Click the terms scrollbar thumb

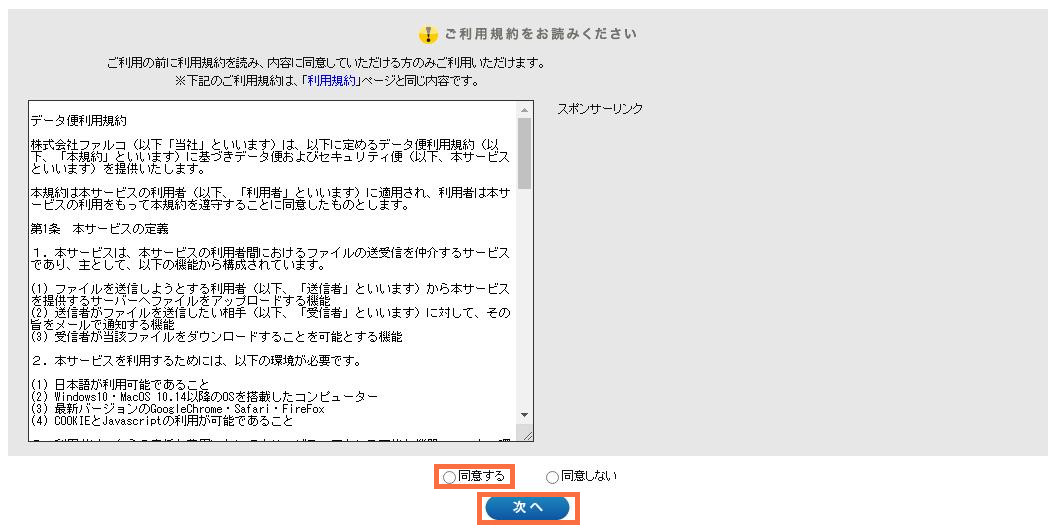click(x=524, y=153)
